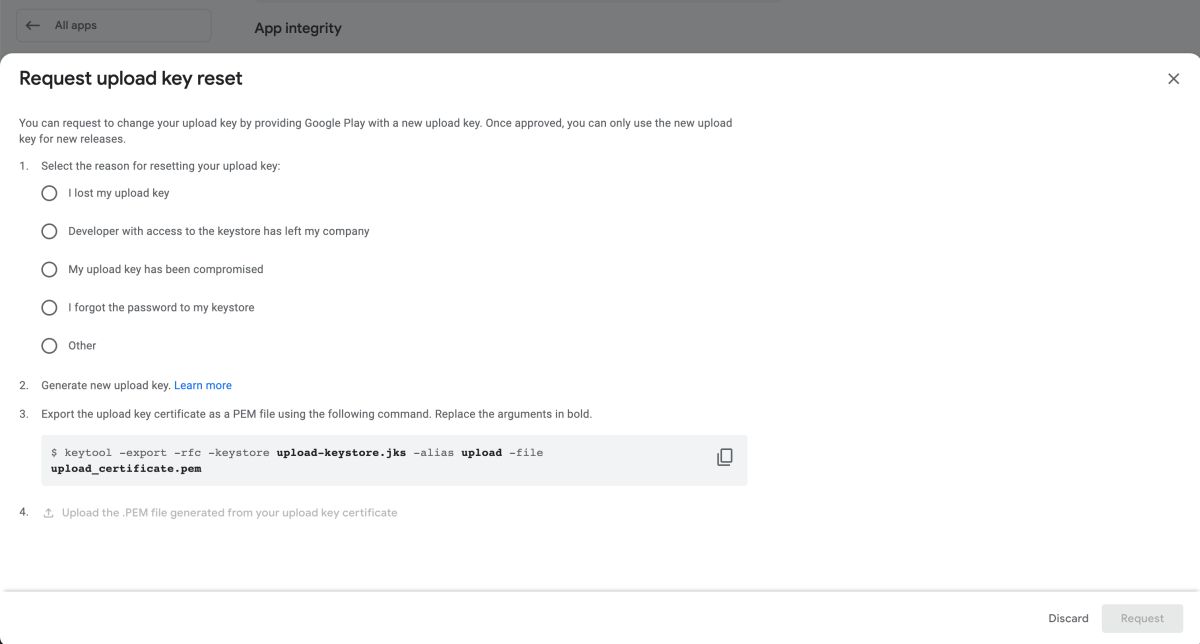Click the upload icon for the .PEM file
Image resolution: width=1200 pixels, height=644 pixels.
tap(48, 513)
